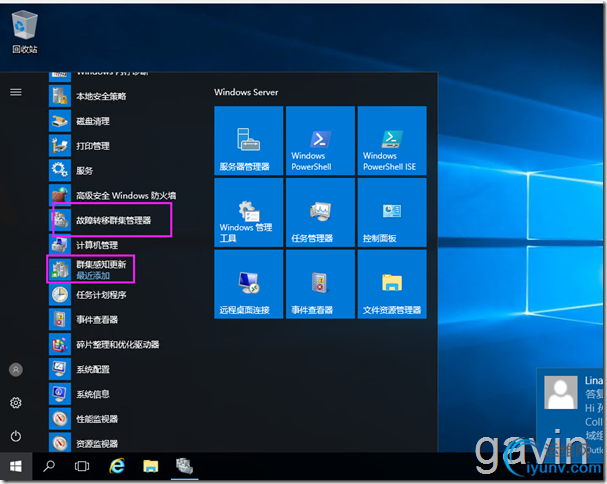
Task: Open File Explorer from taskbar
Action: coord(151,466)
